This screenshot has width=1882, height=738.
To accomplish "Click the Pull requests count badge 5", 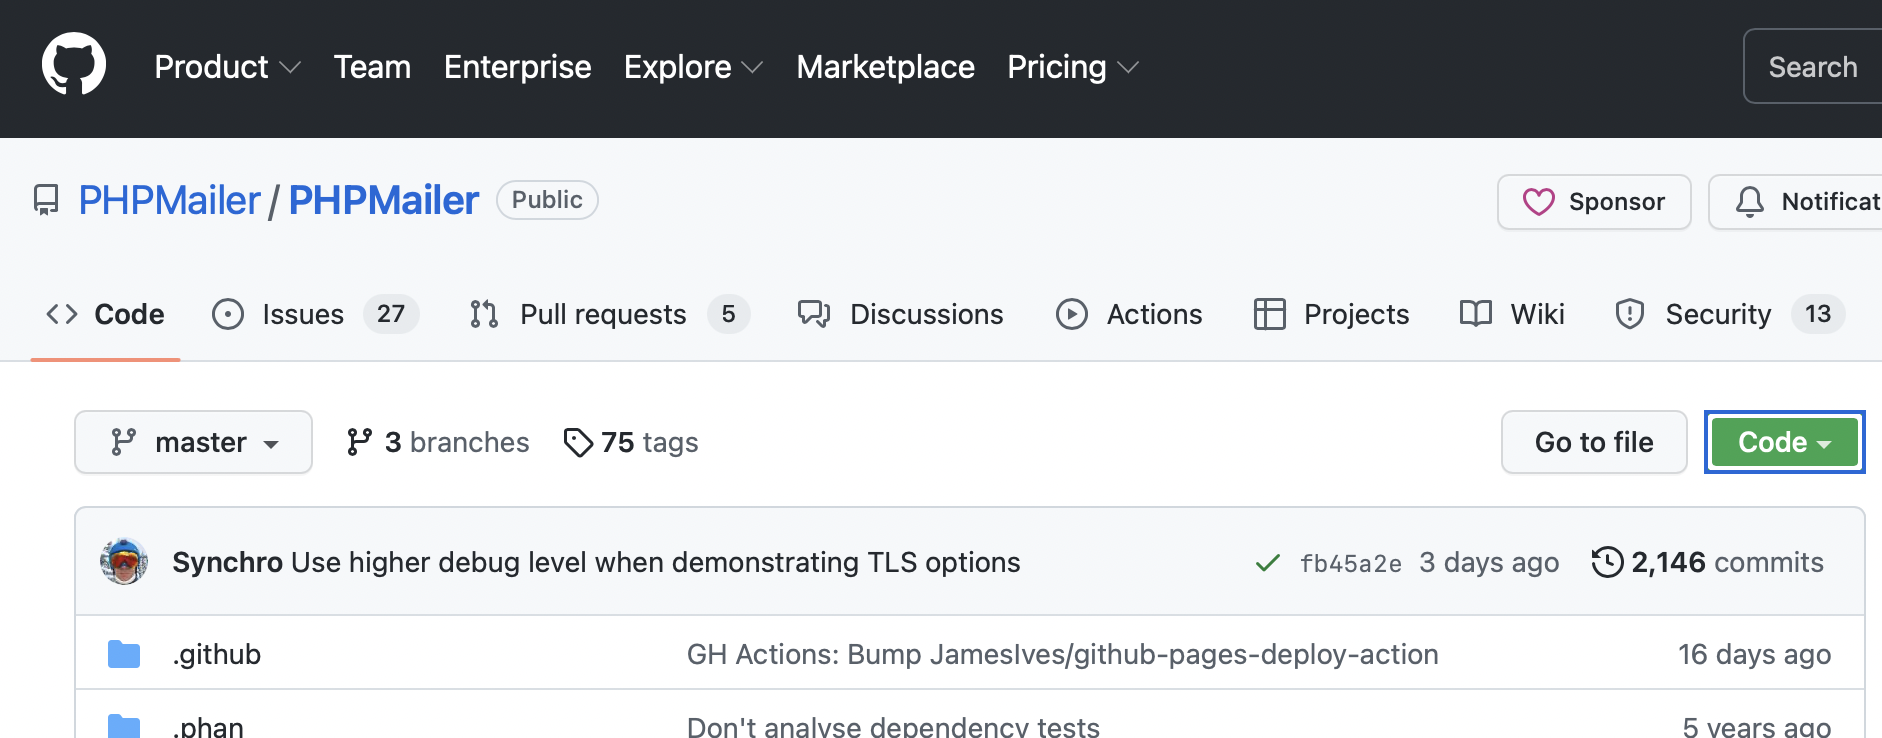I will click(x=729, y=314).
